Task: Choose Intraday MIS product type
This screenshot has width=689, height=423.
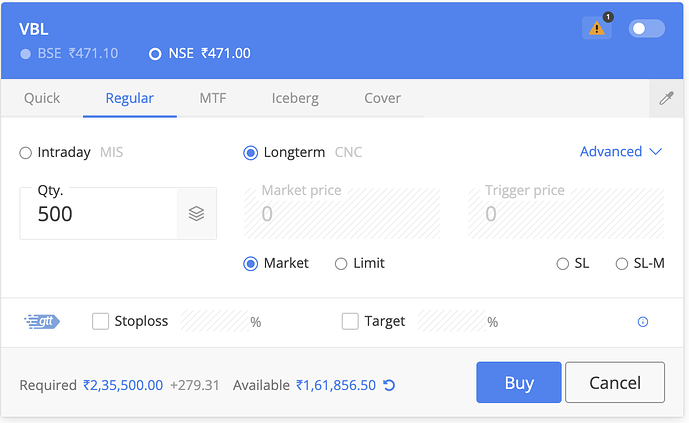Action: (x=26, y=153)
